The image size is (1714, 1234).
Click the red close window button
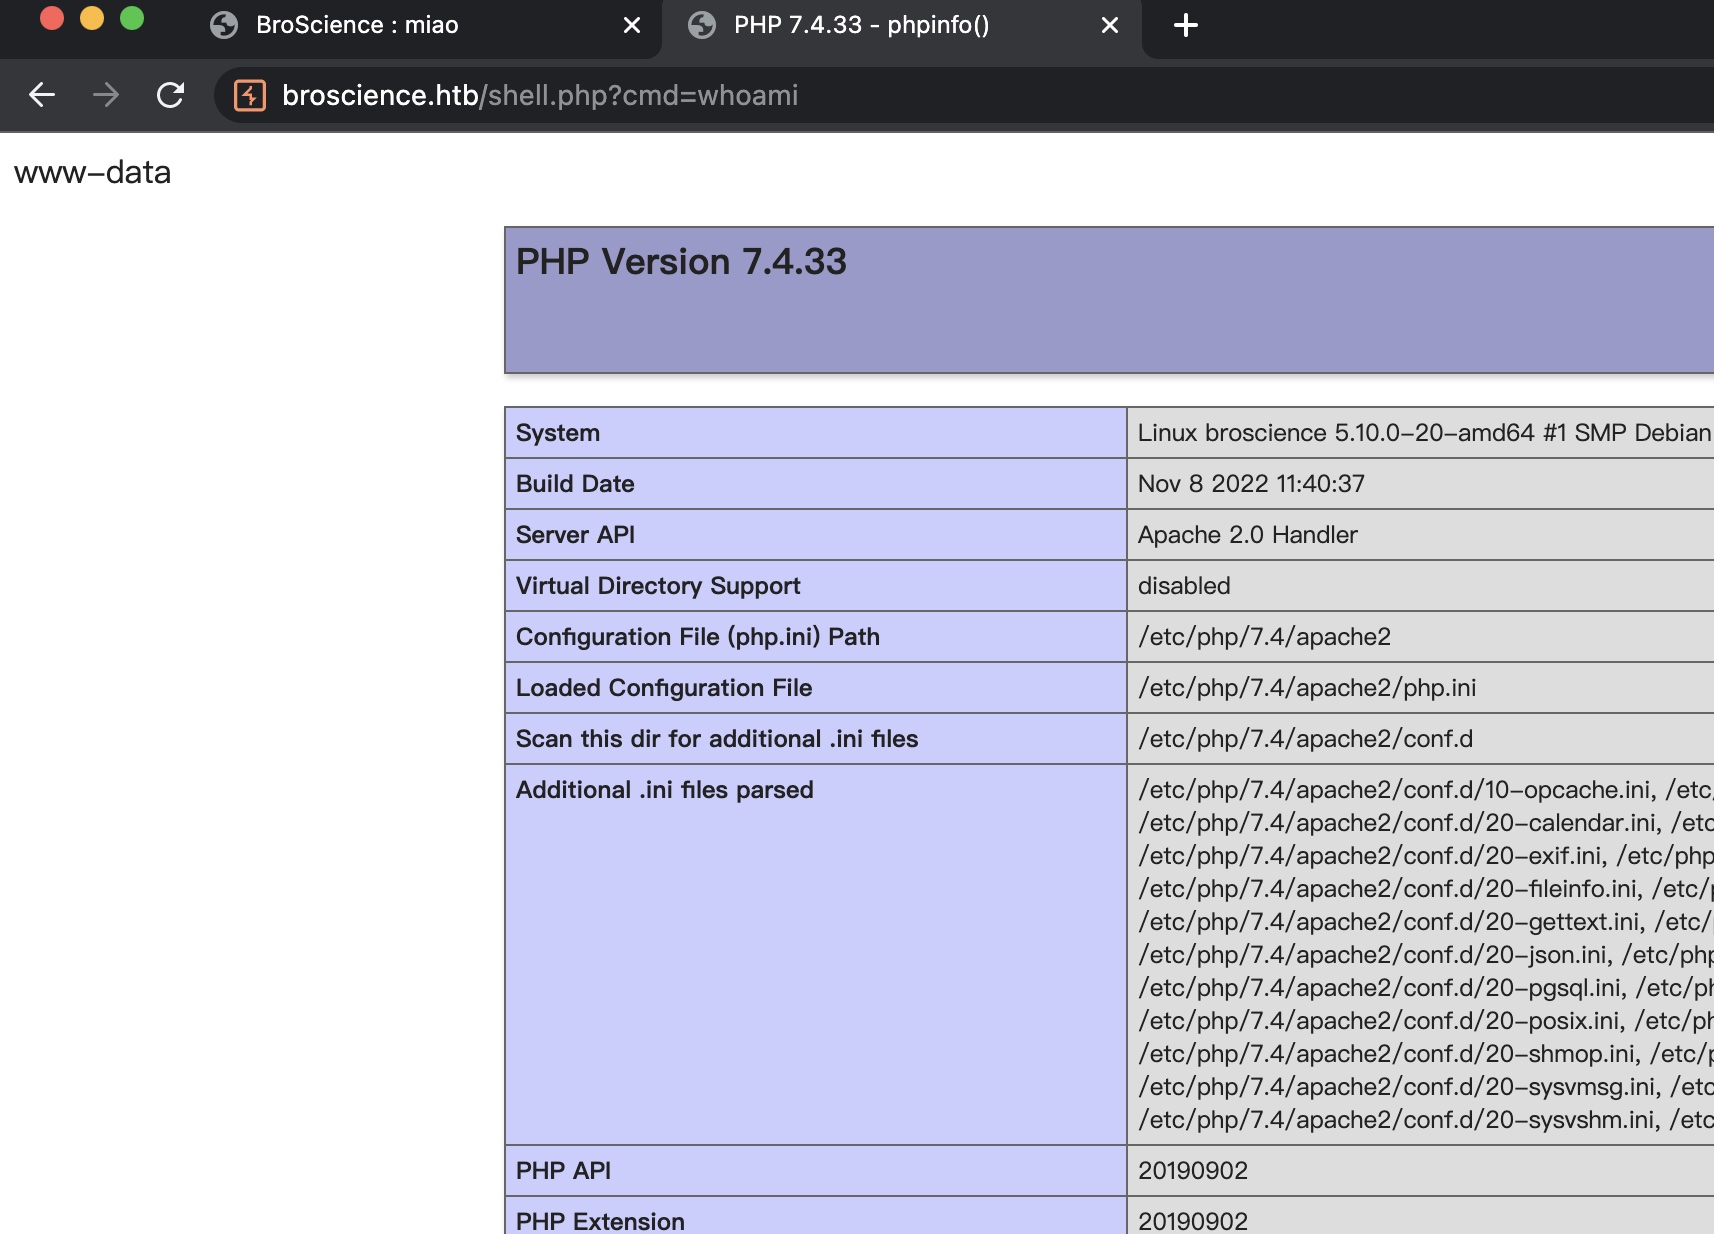click(52, 18)
